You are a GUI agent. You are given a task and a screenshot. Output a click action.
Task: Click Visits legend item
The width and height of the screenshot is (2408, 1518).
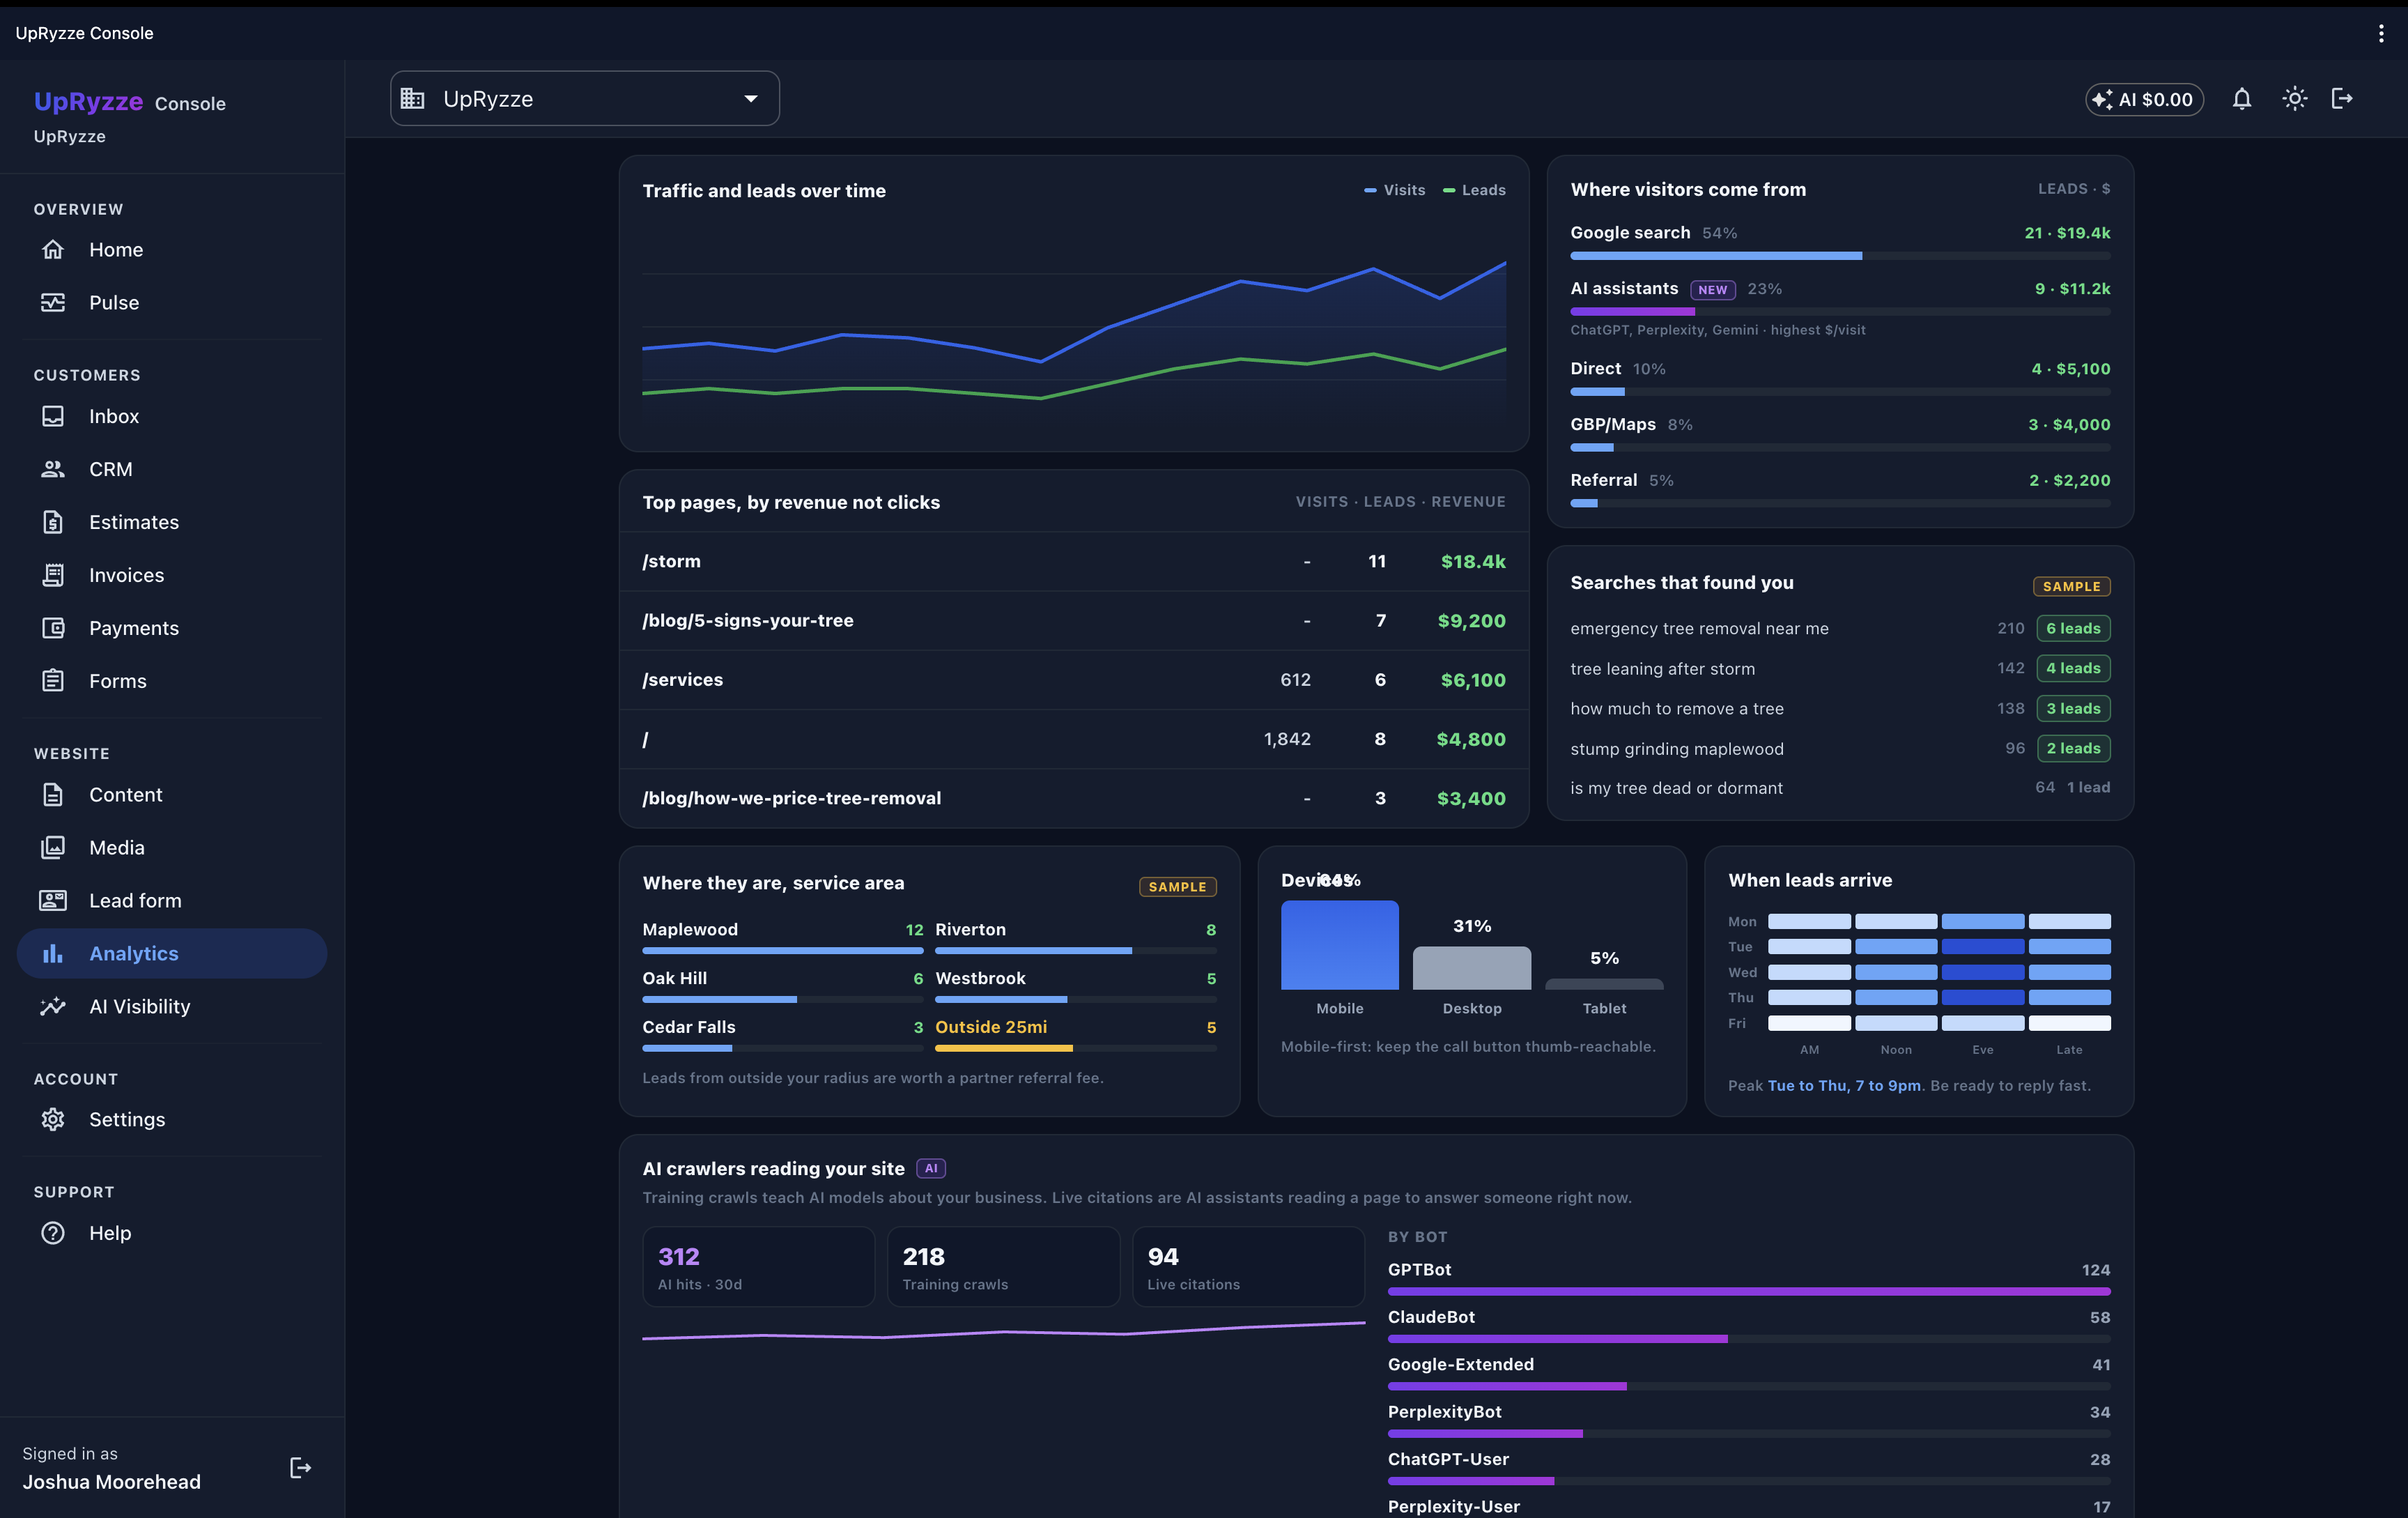(x=1395, y=190)
